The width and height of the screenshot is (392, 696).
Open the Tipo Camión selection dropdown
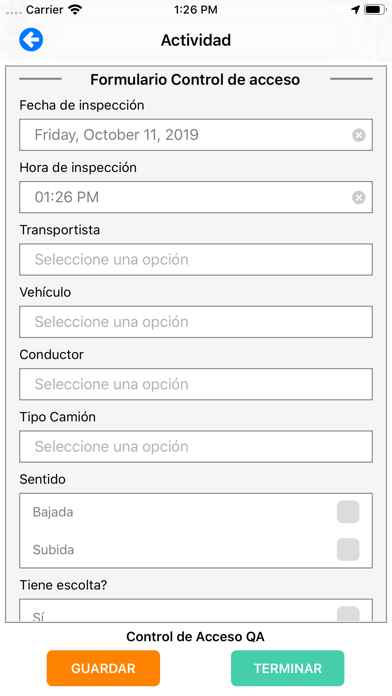(x=196, y=446)
